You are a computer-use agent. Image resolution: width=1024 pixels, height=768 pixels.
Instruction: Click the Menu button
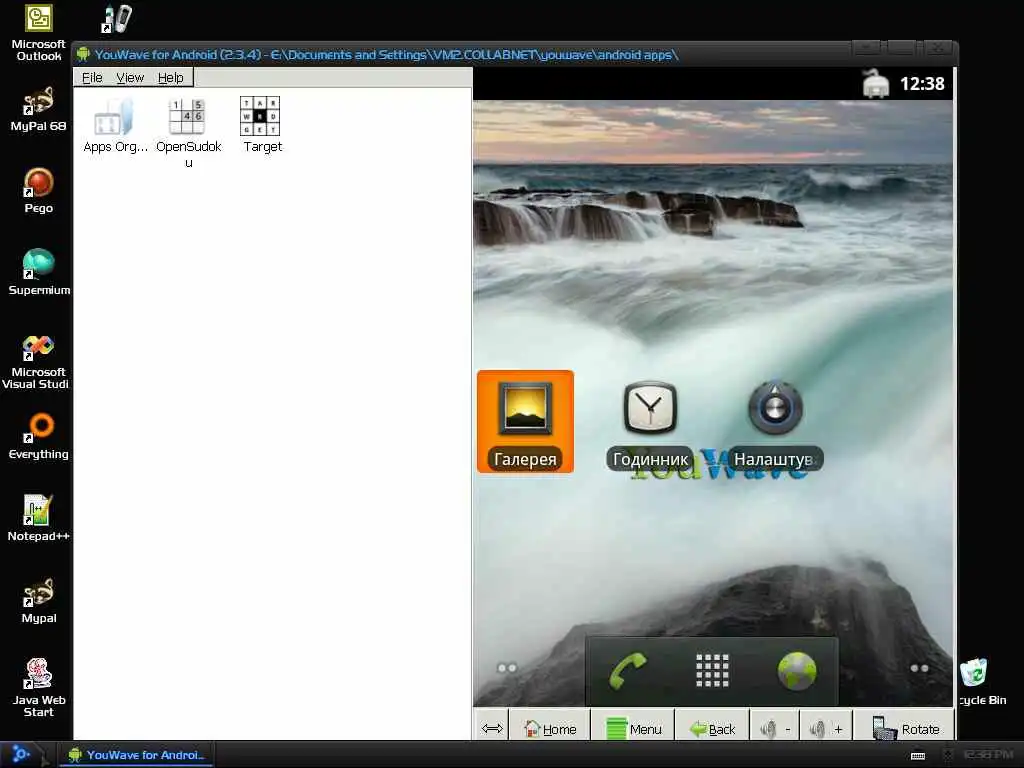click(633, 729)
